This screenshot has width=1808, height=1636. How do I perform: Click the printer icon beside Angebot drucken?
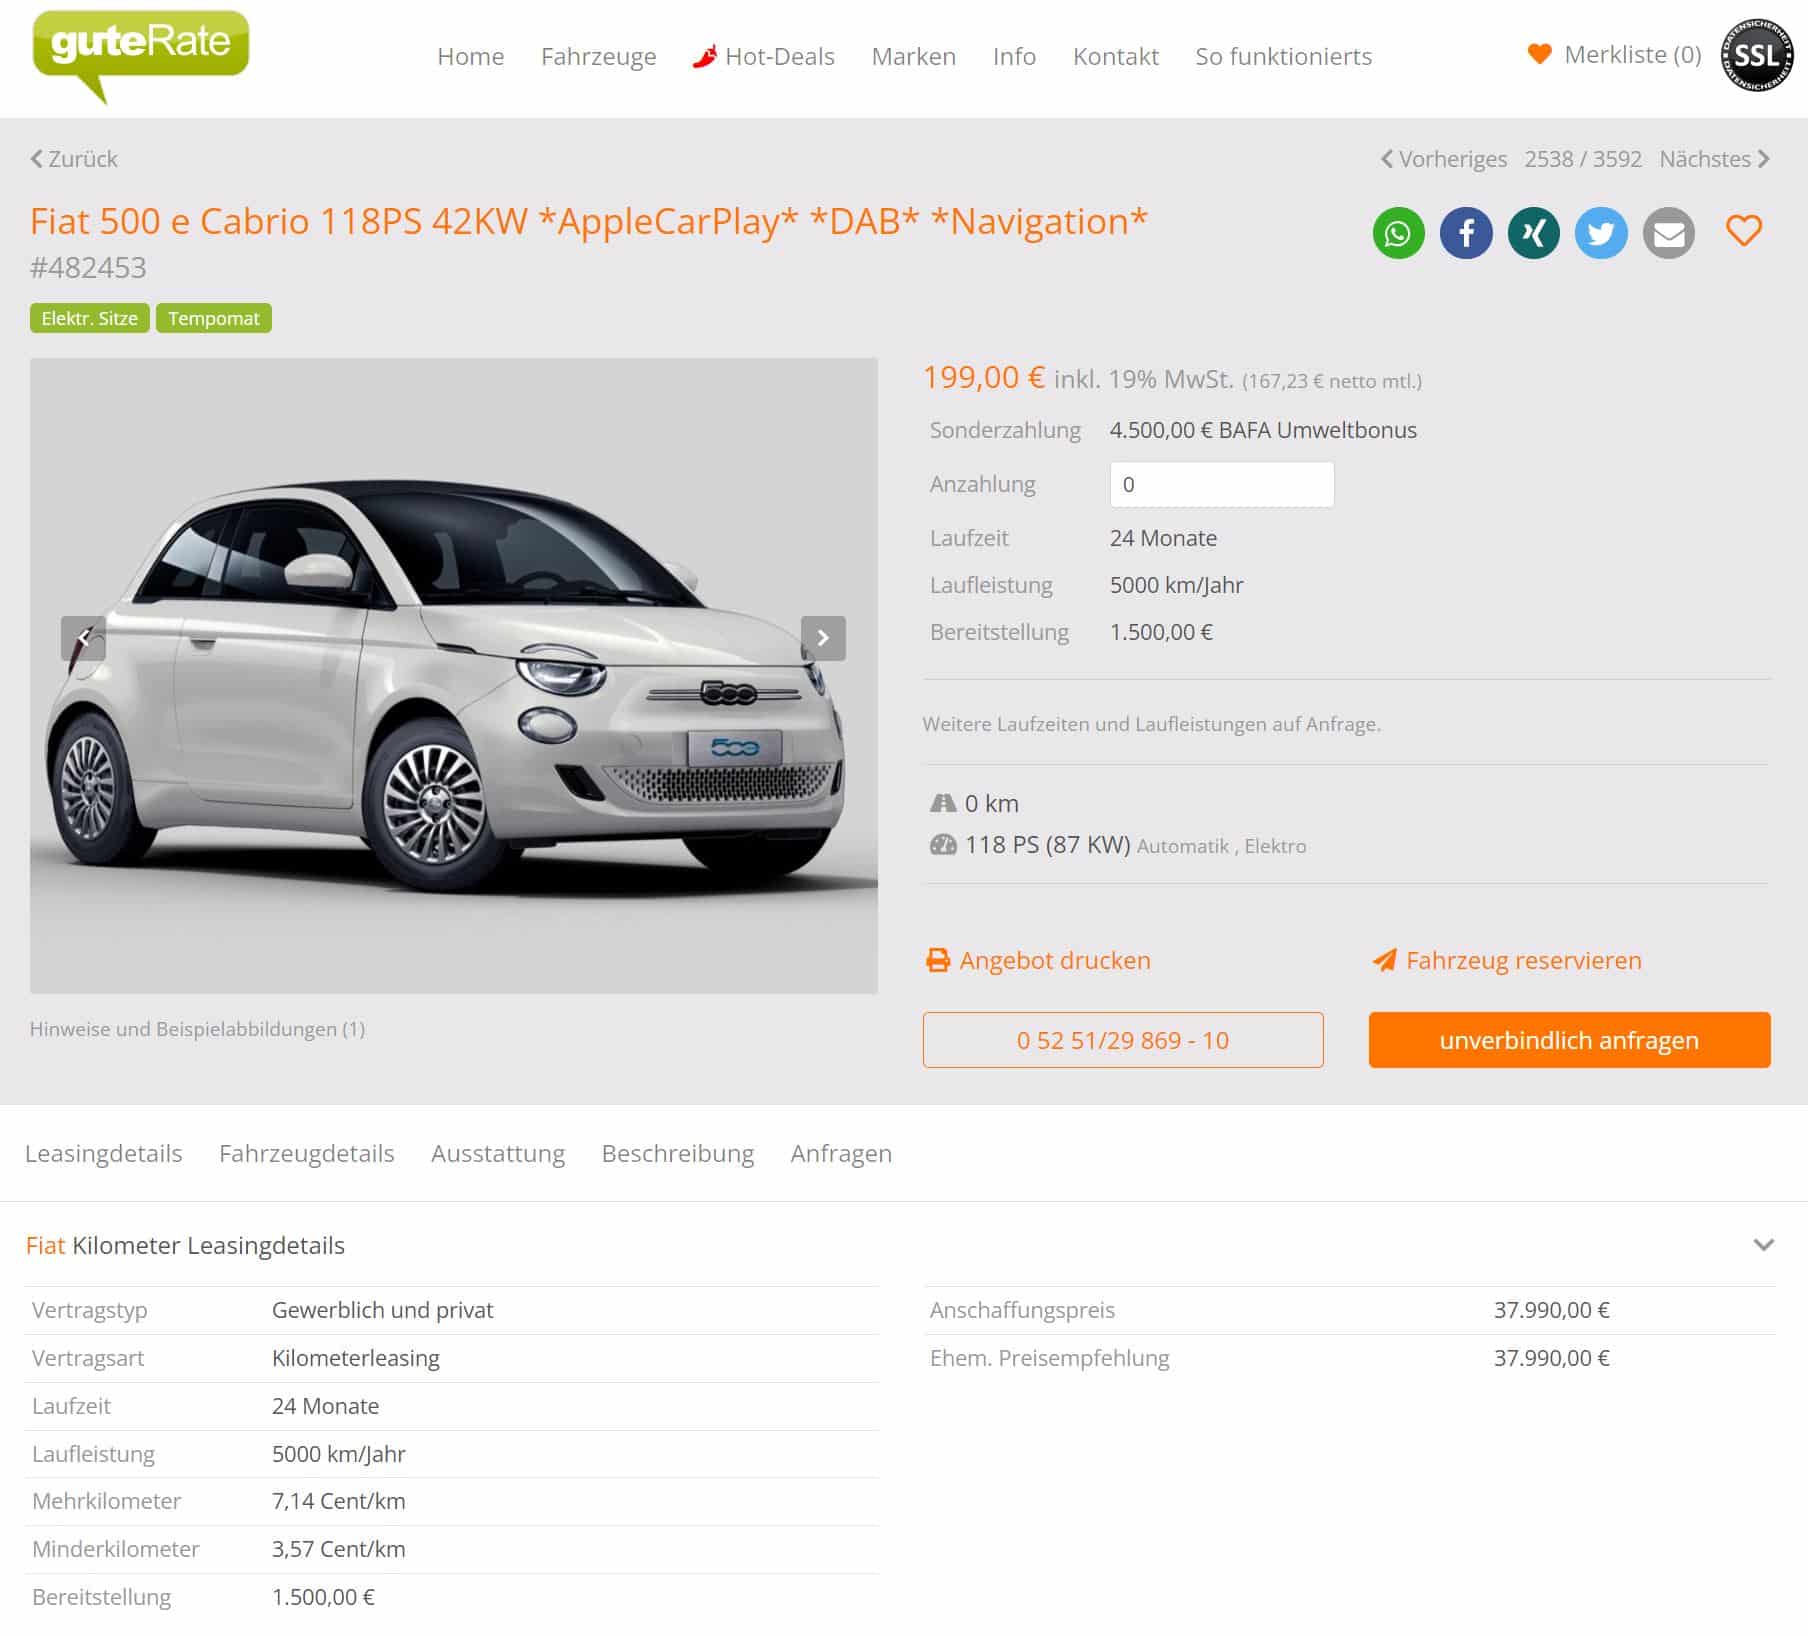(x=938, y=960)
